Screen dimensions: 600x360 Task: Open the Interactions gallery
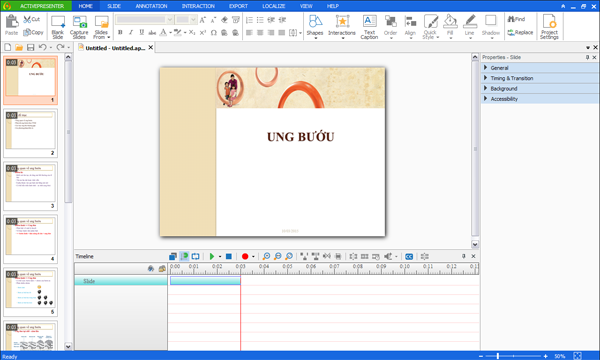342,27
